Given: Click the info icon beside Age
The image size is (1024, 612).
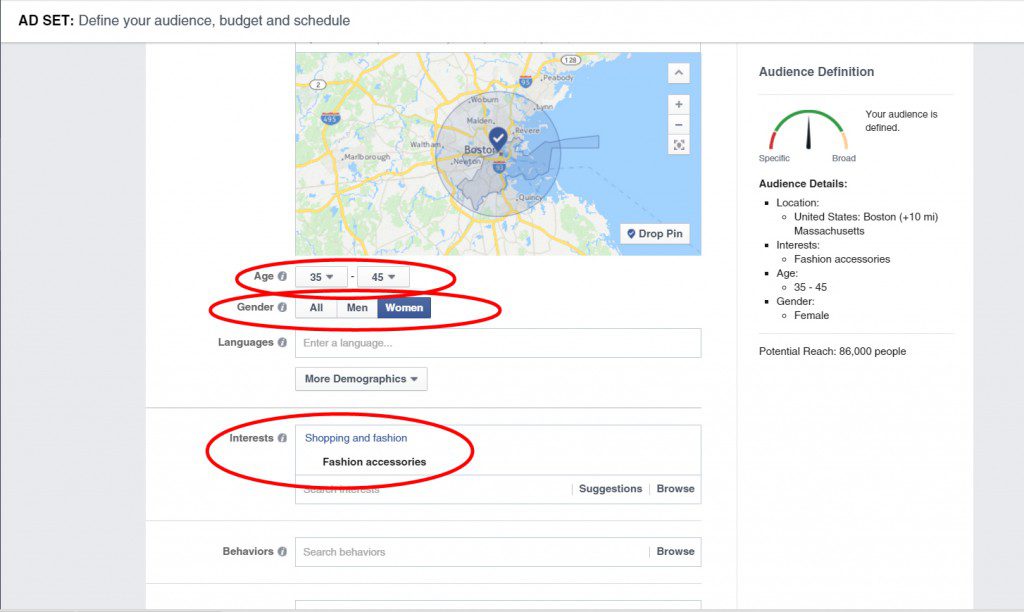Looking at the screenshot, I should 282,276.
